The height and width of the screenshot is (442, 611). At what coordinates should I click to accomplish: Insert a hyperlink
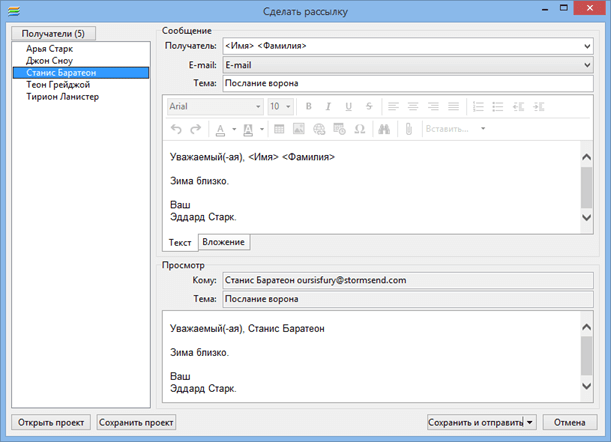click(x=319, y=129)
